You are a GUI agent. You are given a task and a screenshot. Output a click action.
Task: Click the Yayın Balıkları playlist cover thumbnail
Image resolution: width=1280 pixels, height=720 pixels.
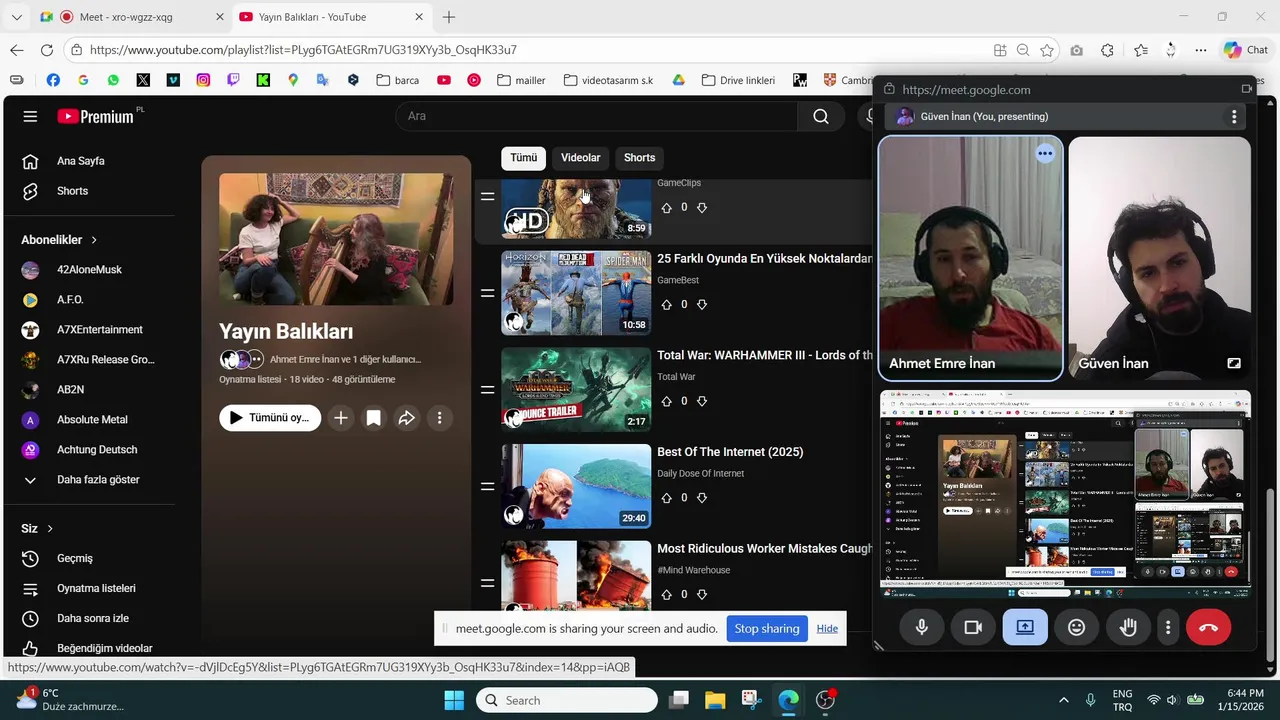pyautogui.click(x=336, y=239)
